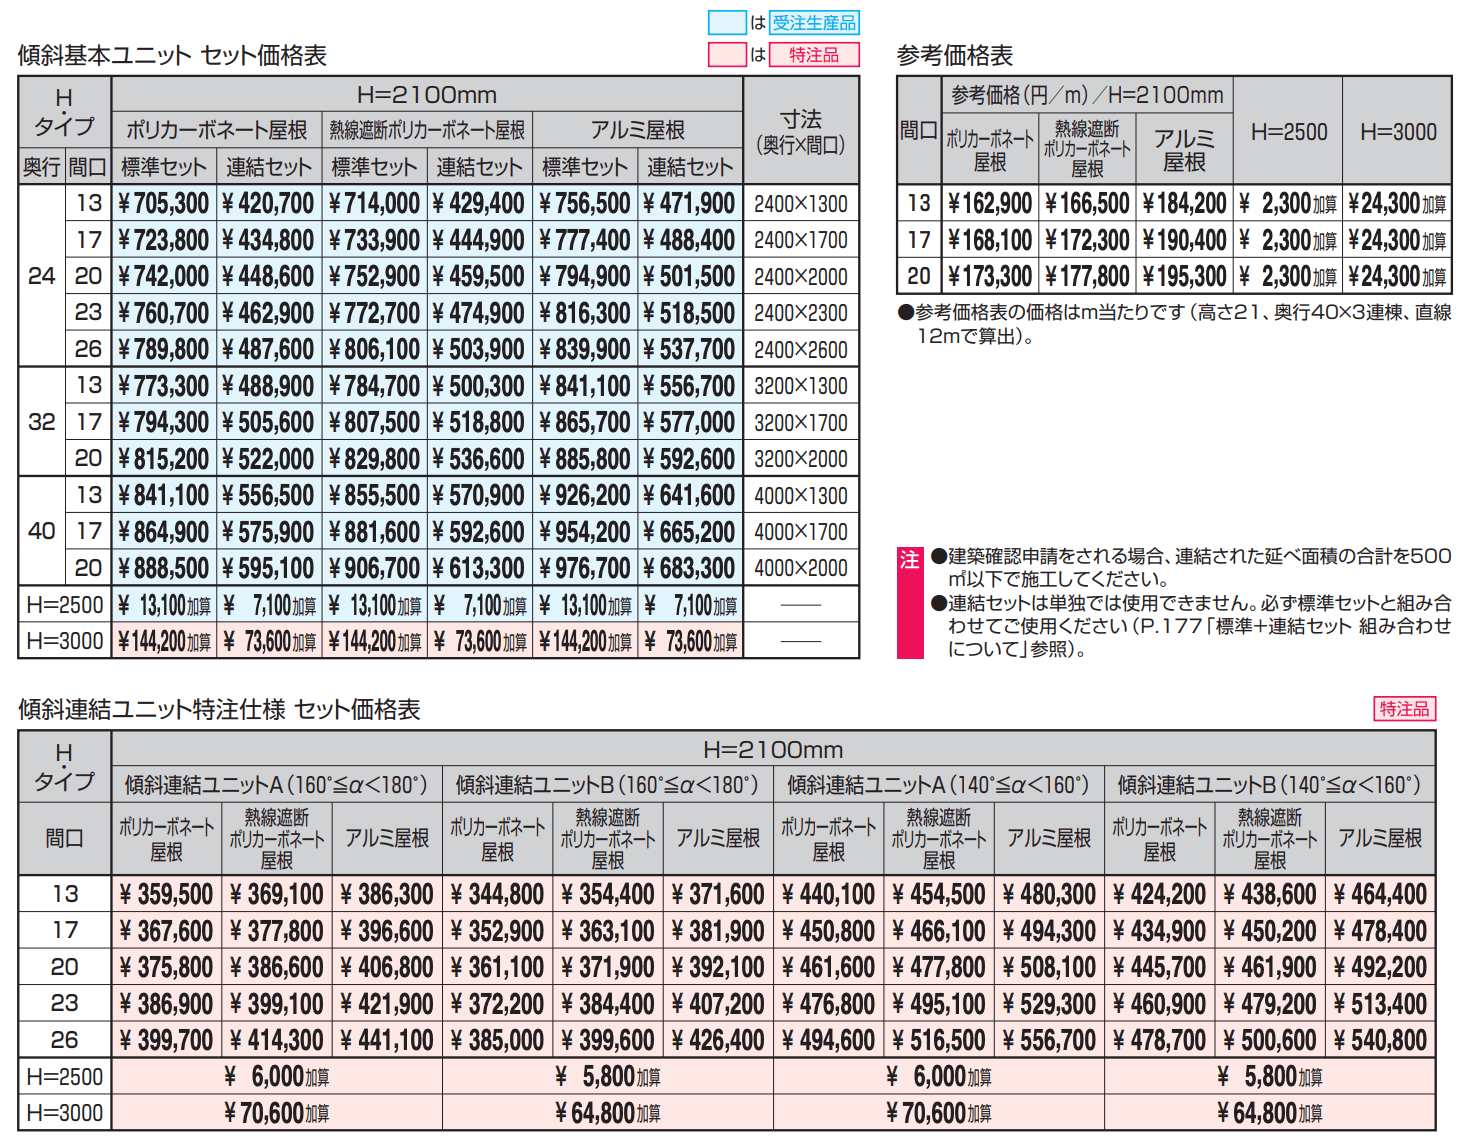Viewport: 1476px width, 1142px height.
Task: Select the ¥24,300加算 cell for 間口13
Action: click(1394, 203)
